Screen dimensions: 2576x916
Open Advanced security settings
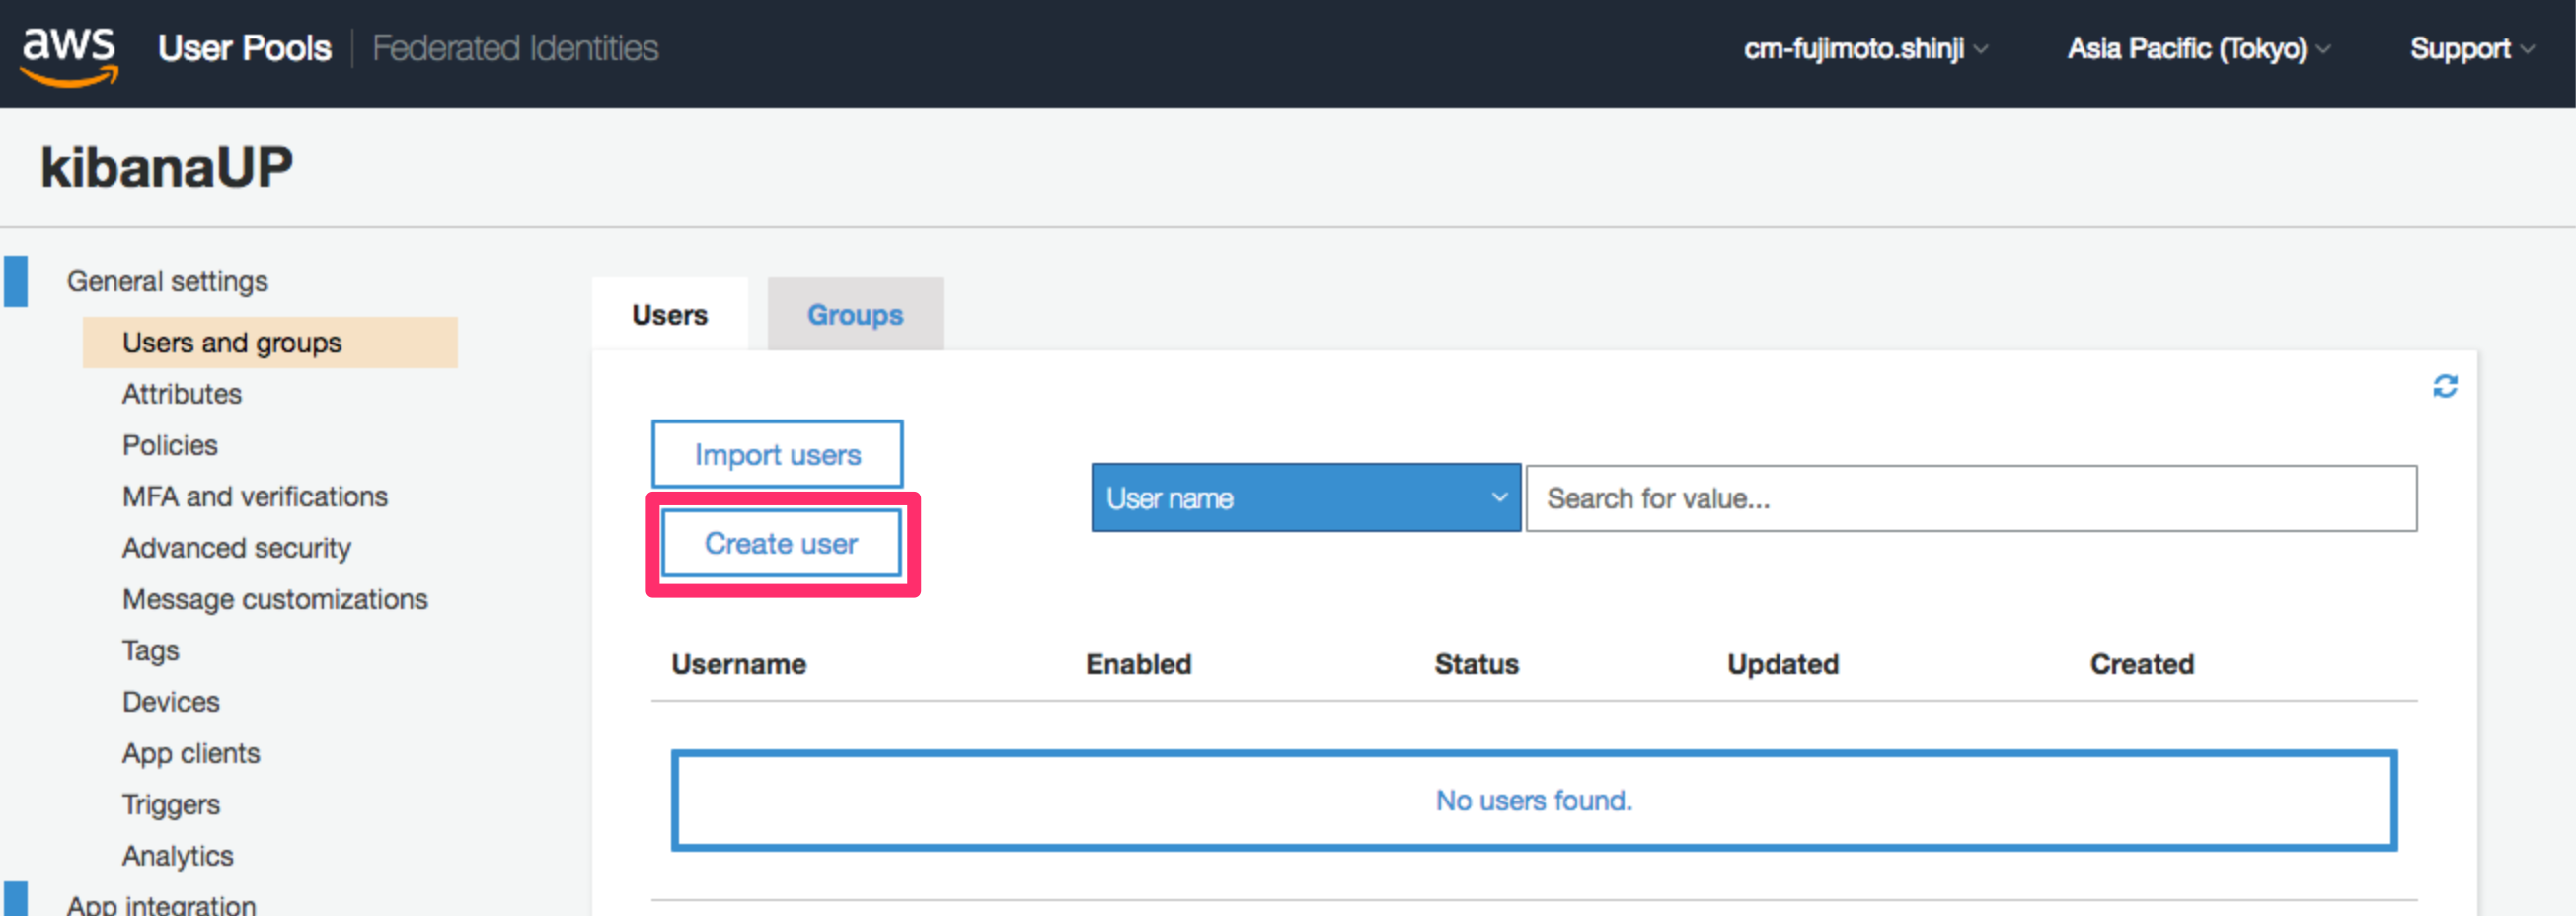tap(237, 548)
